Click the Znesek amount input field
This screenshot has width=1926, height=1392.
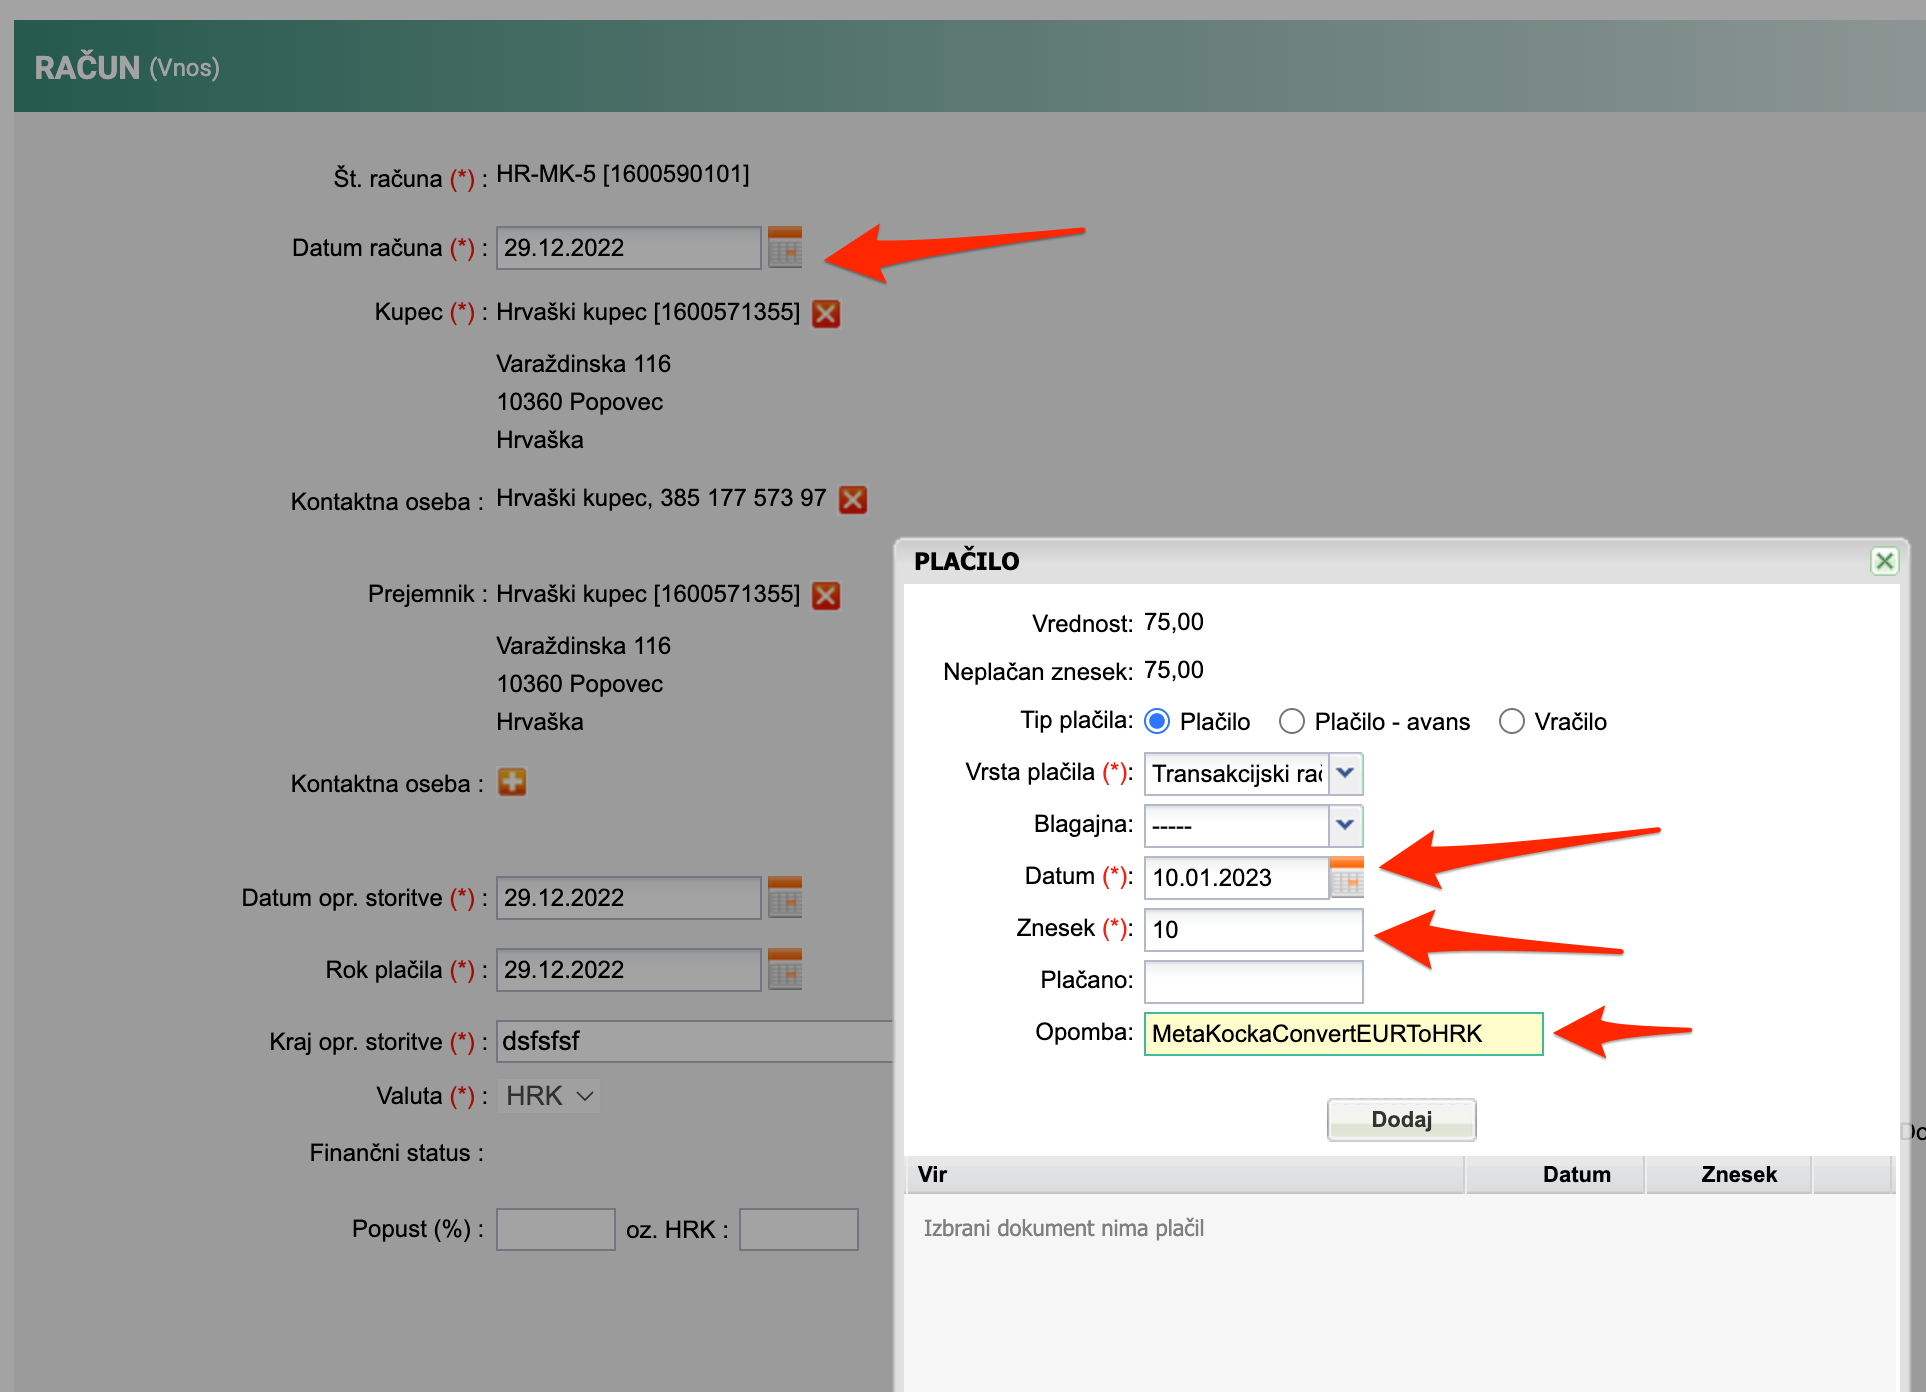click(1253, 929)
